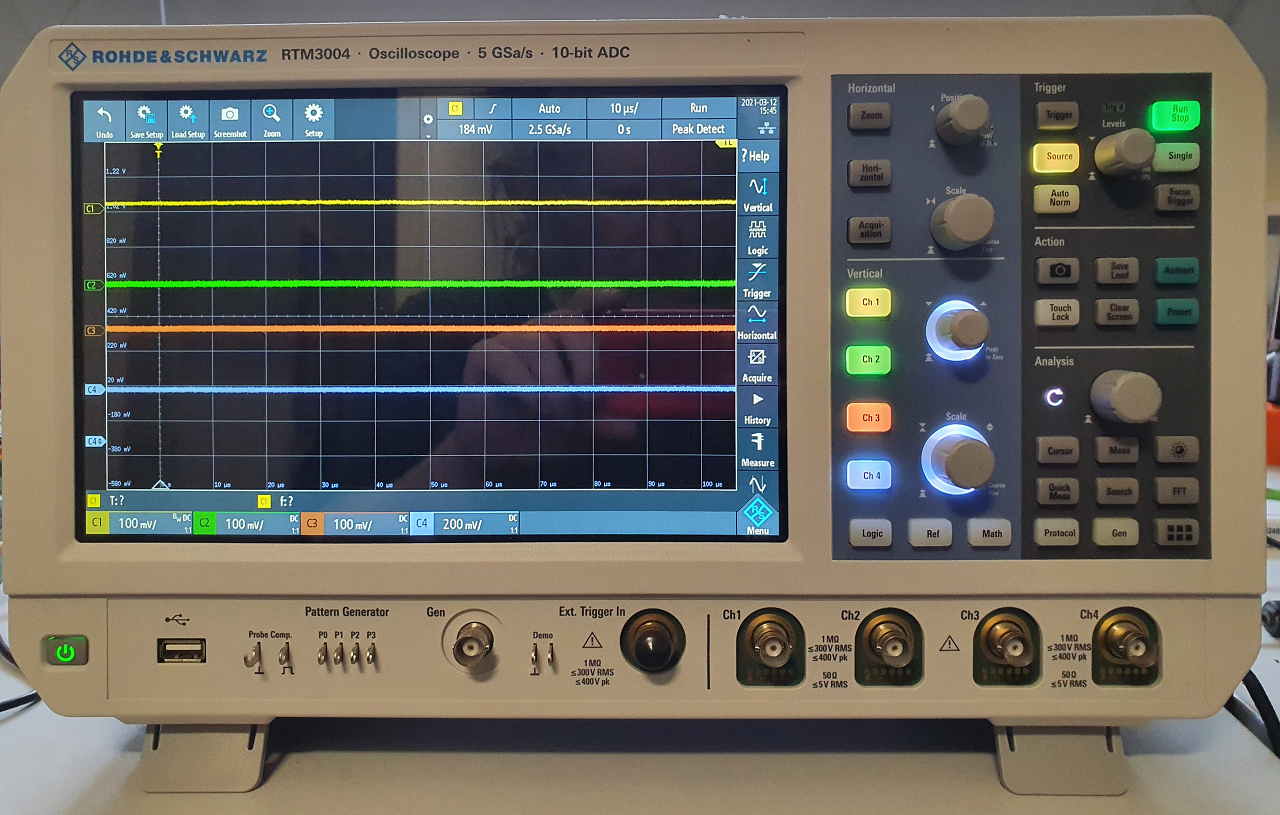Select the rising-edge trigger slope symbol
Screen dimensions: 1280x815
click(491, 108)
